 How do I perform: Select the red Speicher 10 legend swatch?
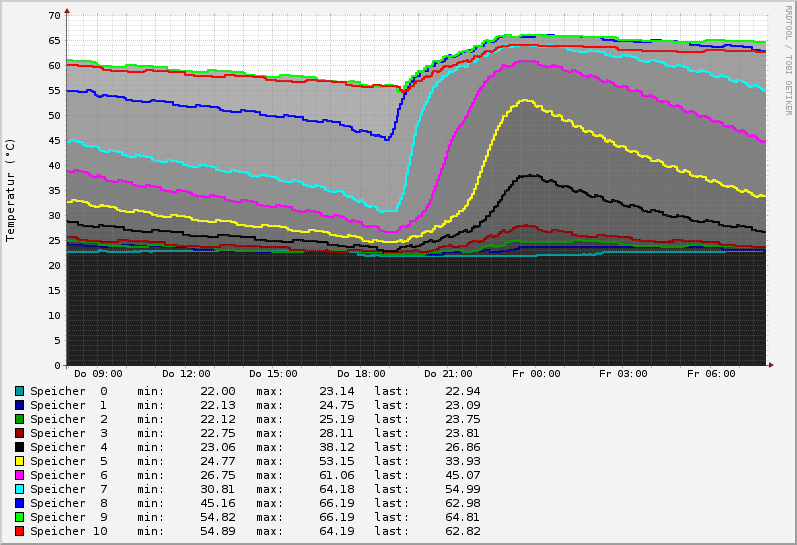(19, 531)
